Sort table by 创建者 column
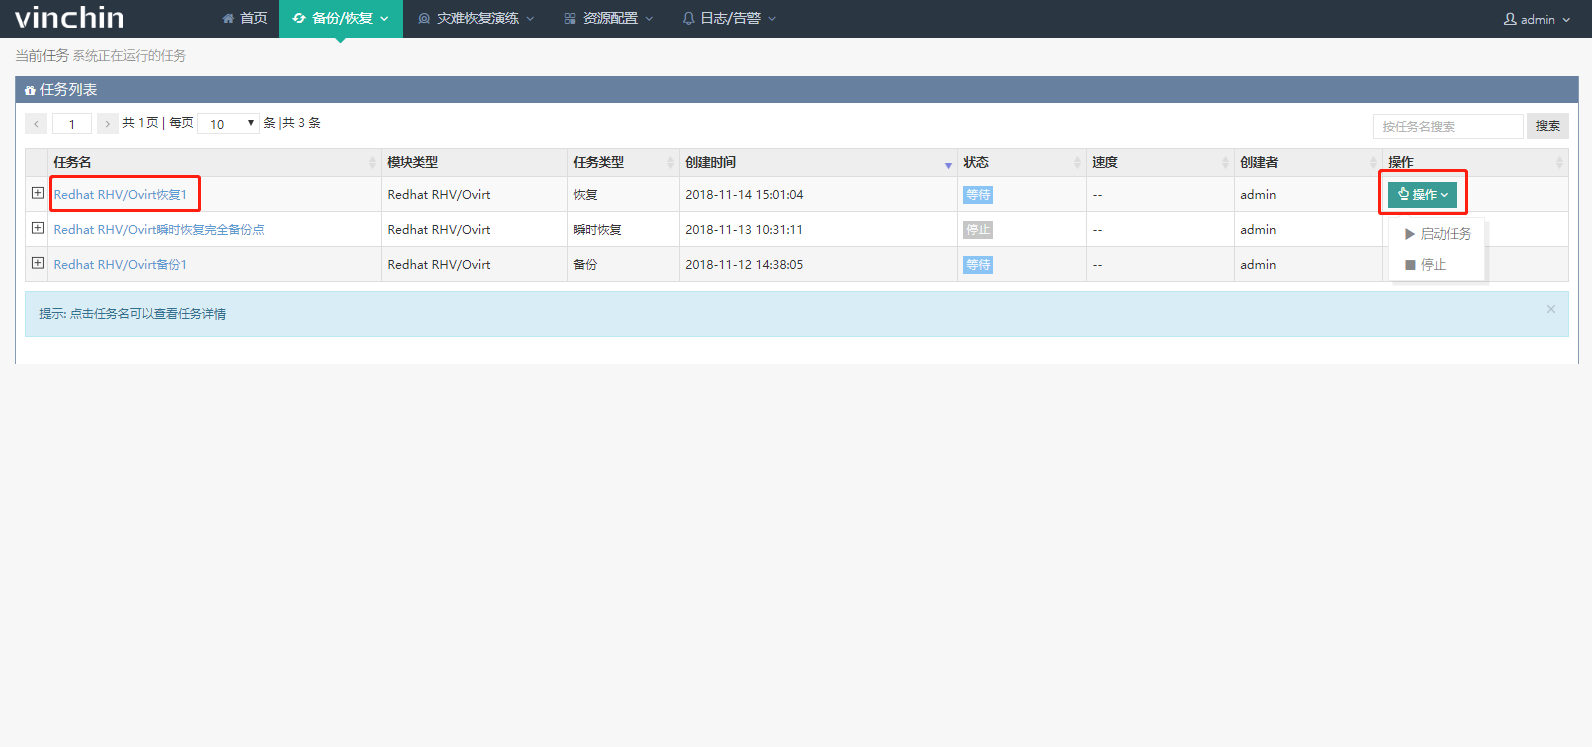The height and width of the screenshot is (747, 1592). click(x=1308, y=162)
